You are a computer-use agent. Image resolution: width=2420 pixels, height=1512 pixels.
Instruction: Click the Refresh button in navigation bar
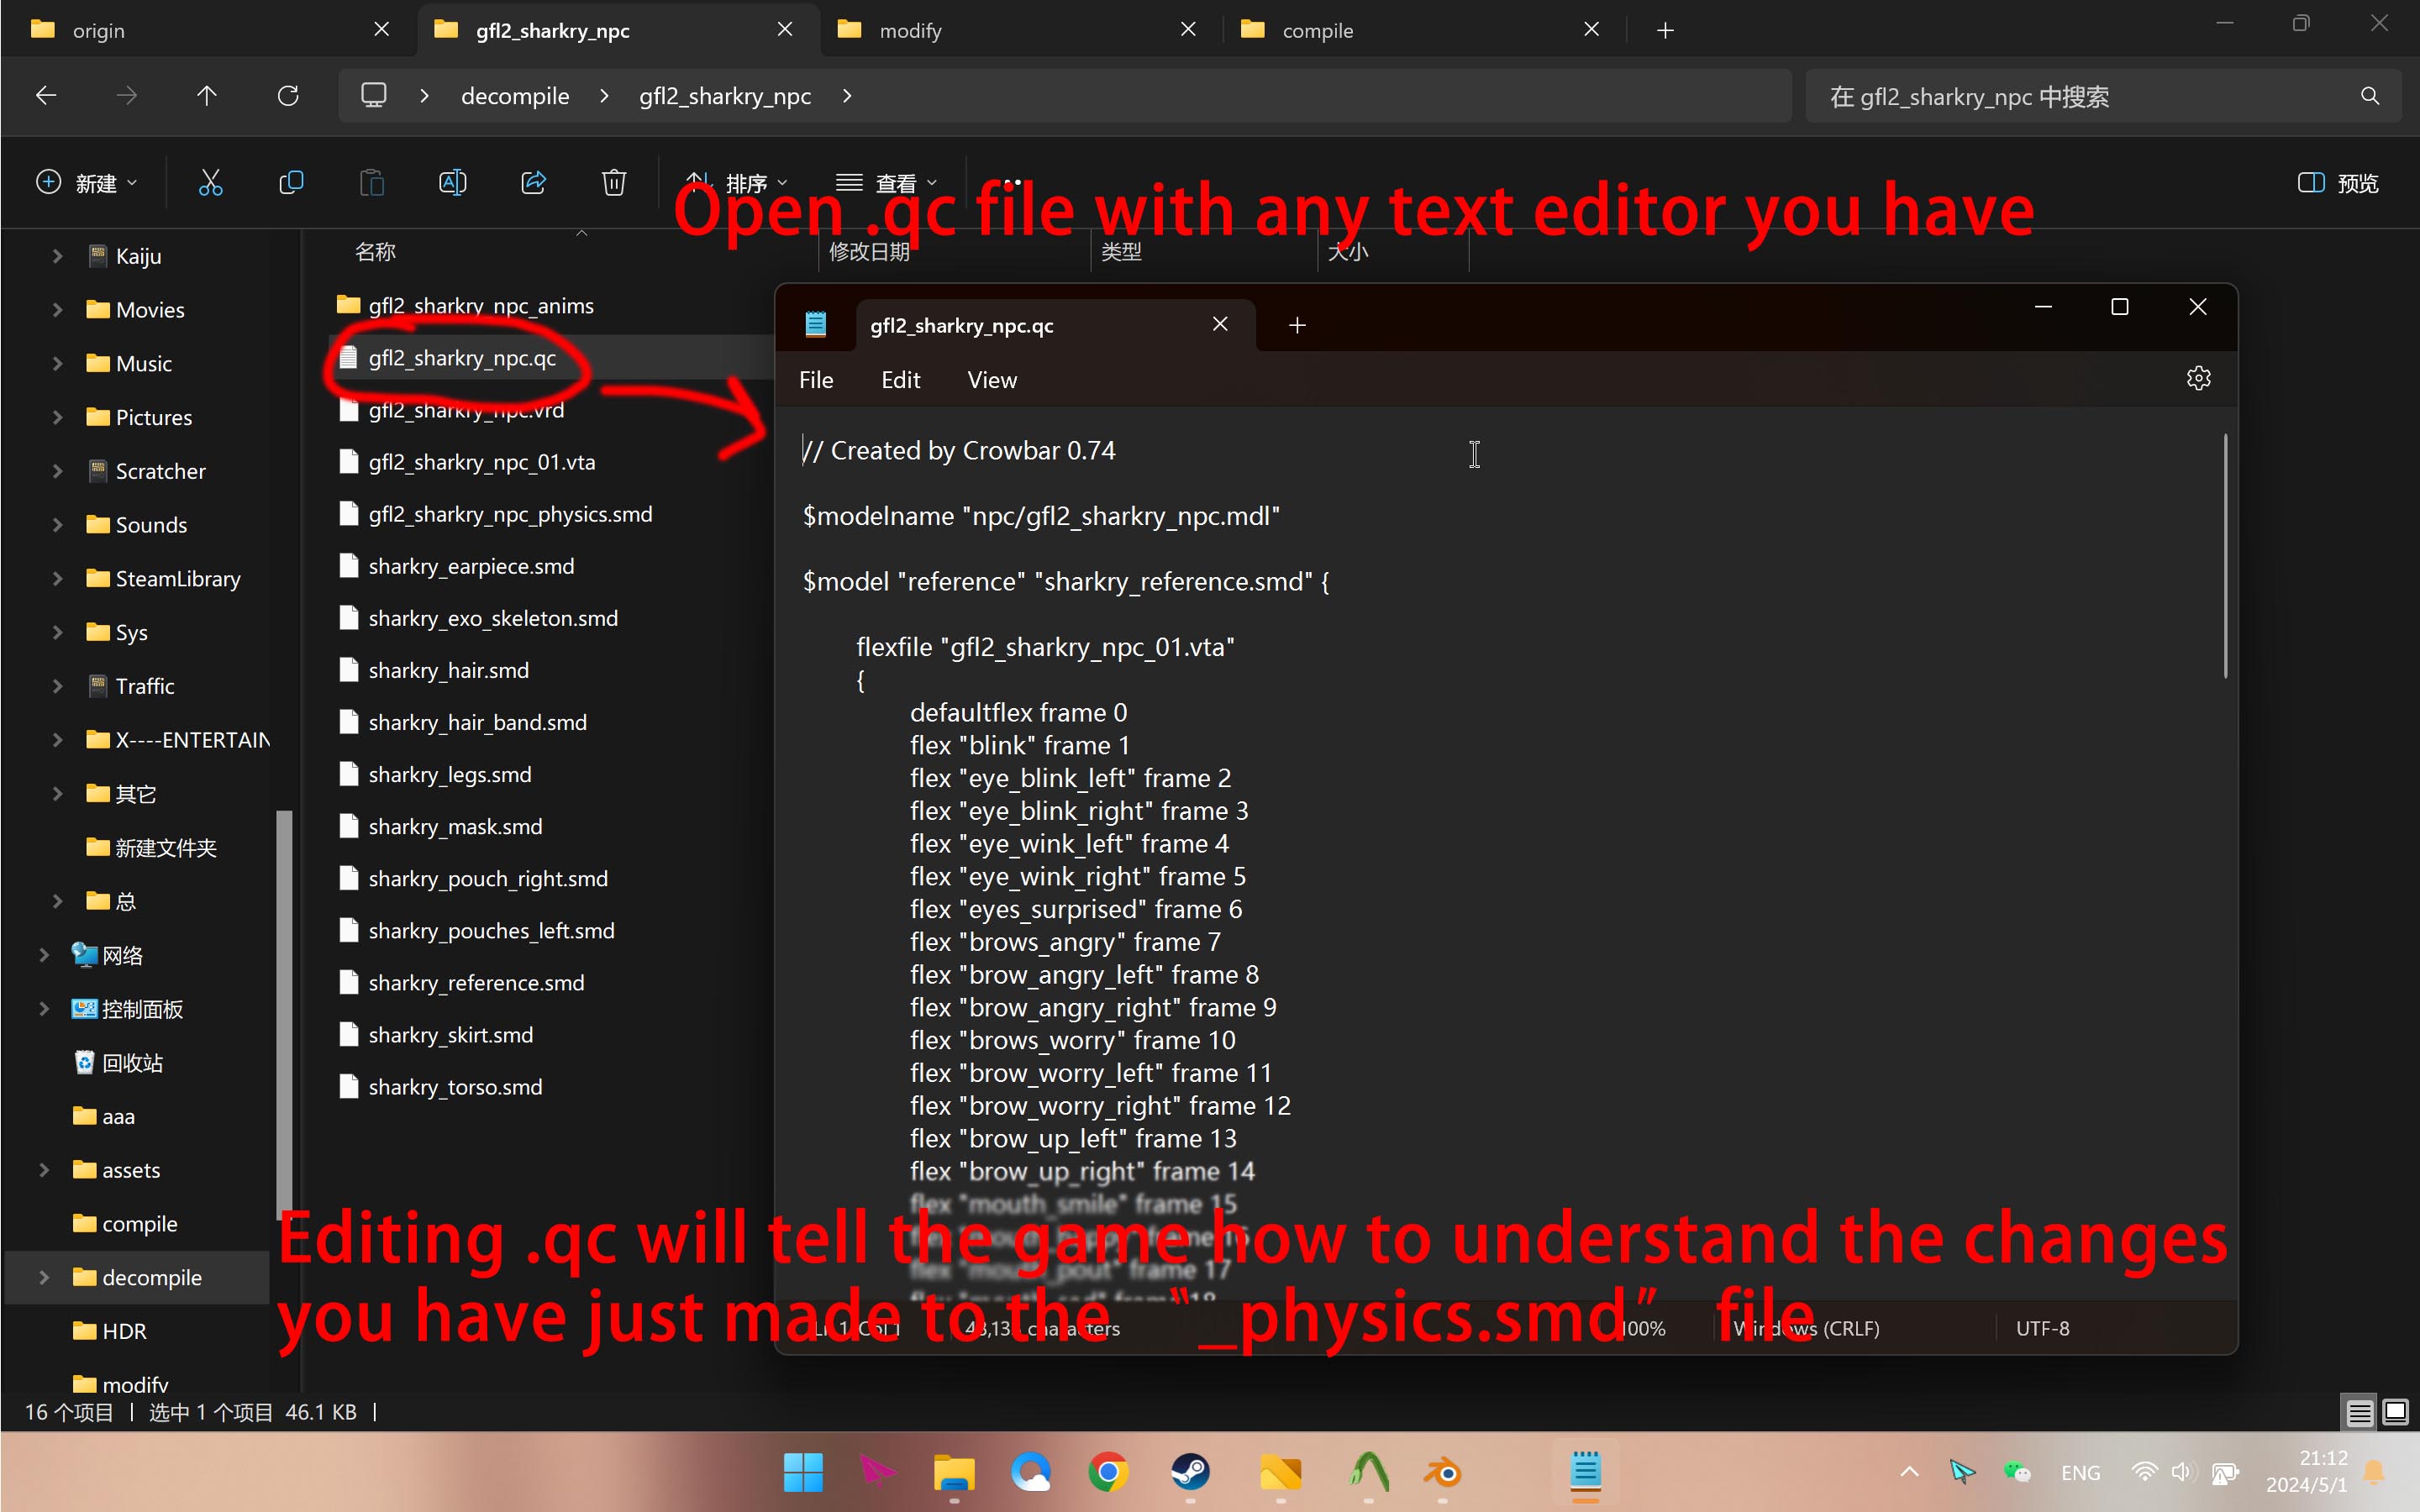click(288, 96)
